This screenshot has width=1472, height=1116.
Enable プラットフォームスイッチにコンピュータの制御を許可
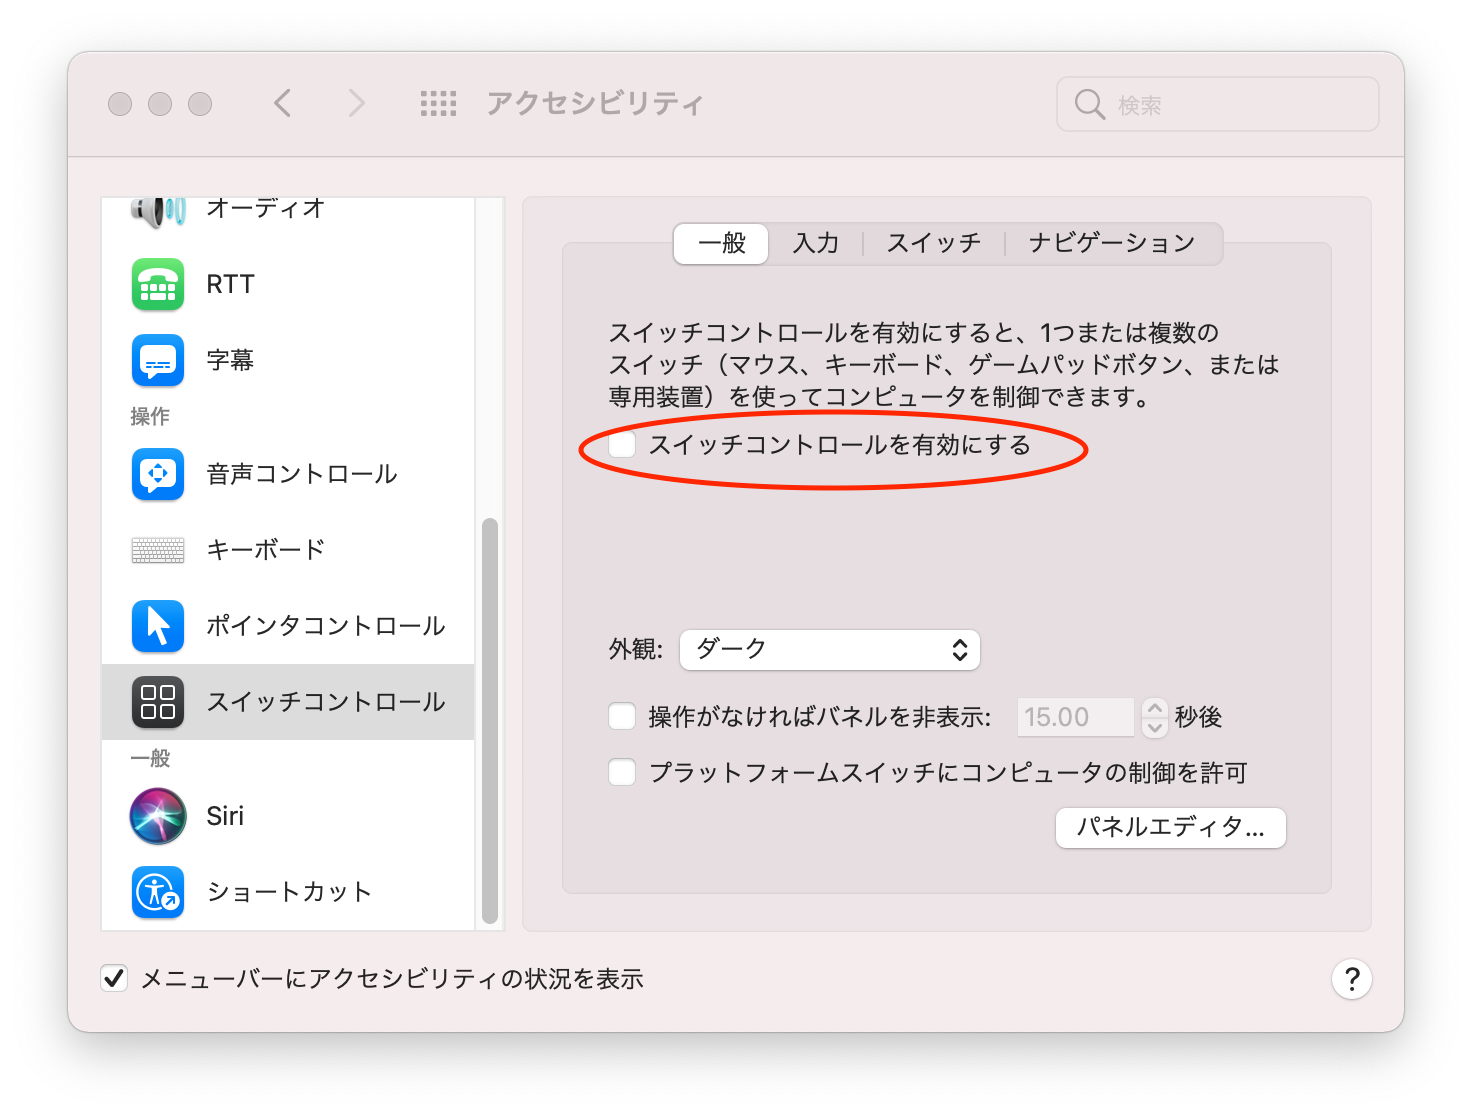621,772
